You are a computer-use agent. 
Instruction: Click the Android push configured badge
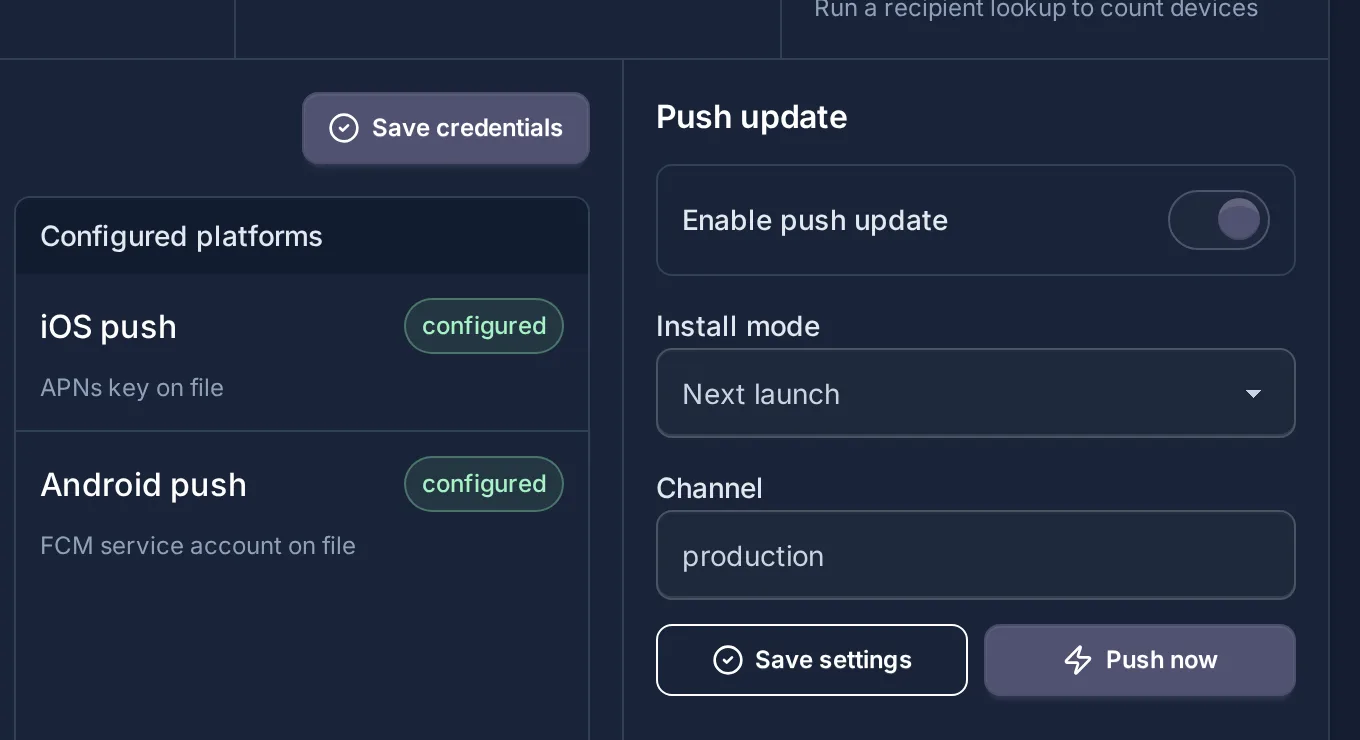click(484, 484)
